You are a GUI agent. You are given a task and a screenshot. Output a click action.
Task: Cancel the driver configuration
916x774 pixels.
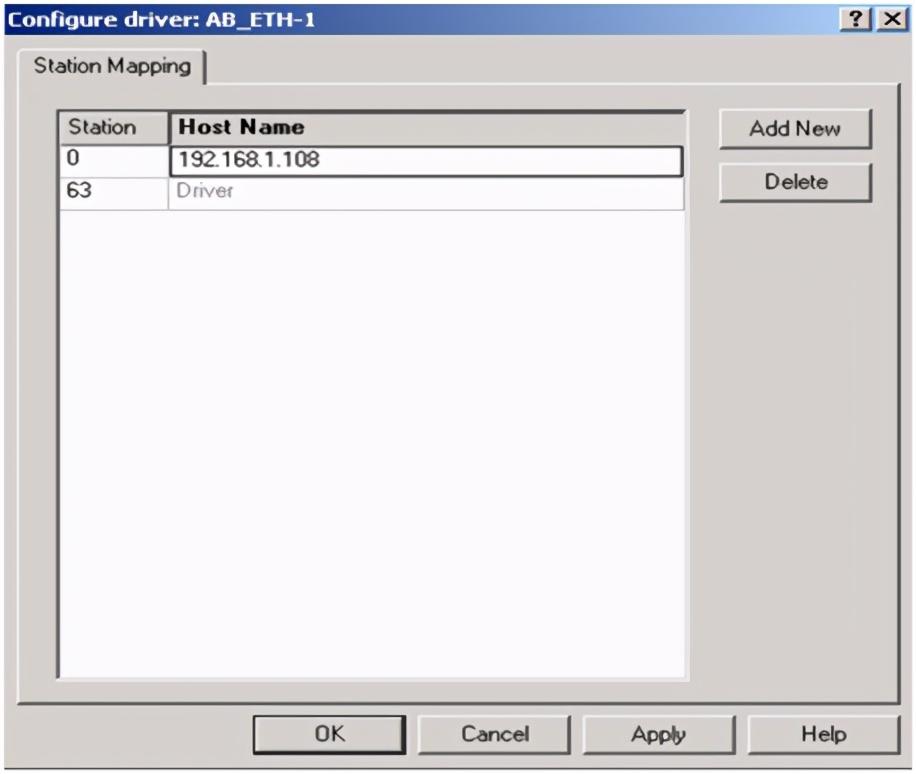[x=494, y=734]
